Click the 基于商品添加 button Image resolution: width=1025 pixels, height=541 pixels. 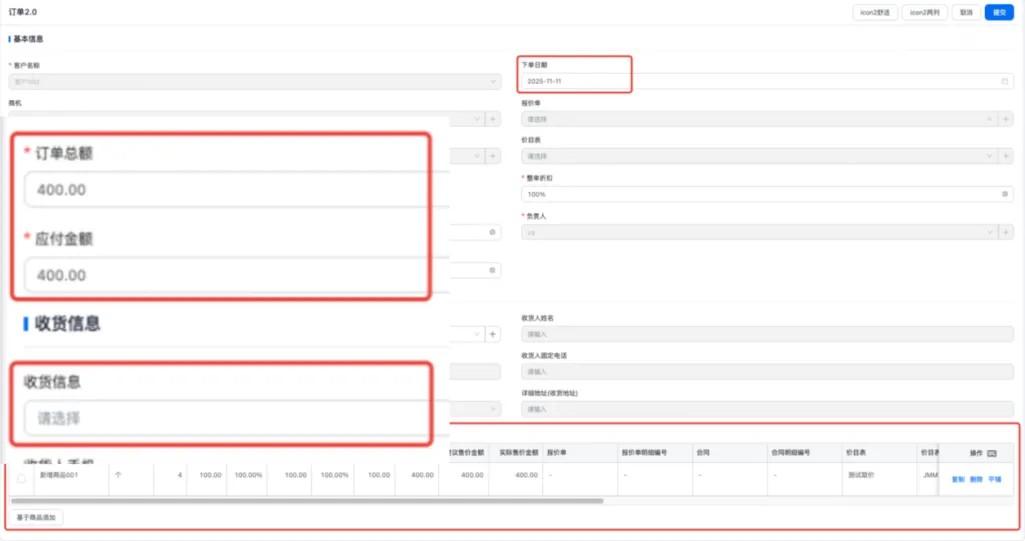coord(38,518)
